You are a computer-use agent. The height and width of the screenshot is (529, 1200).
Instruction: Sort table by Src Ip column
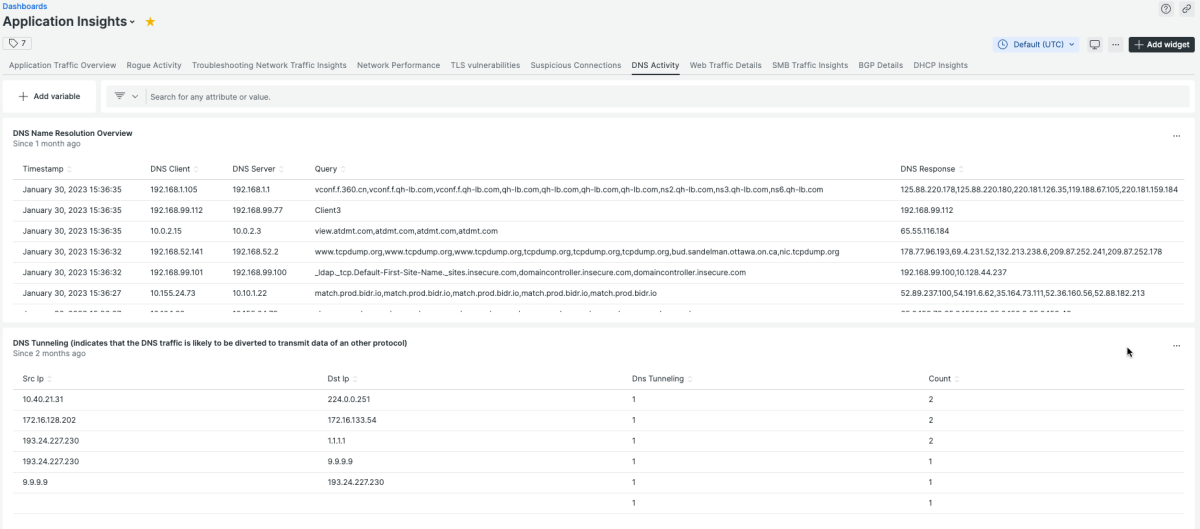click(x=36, y=379)
